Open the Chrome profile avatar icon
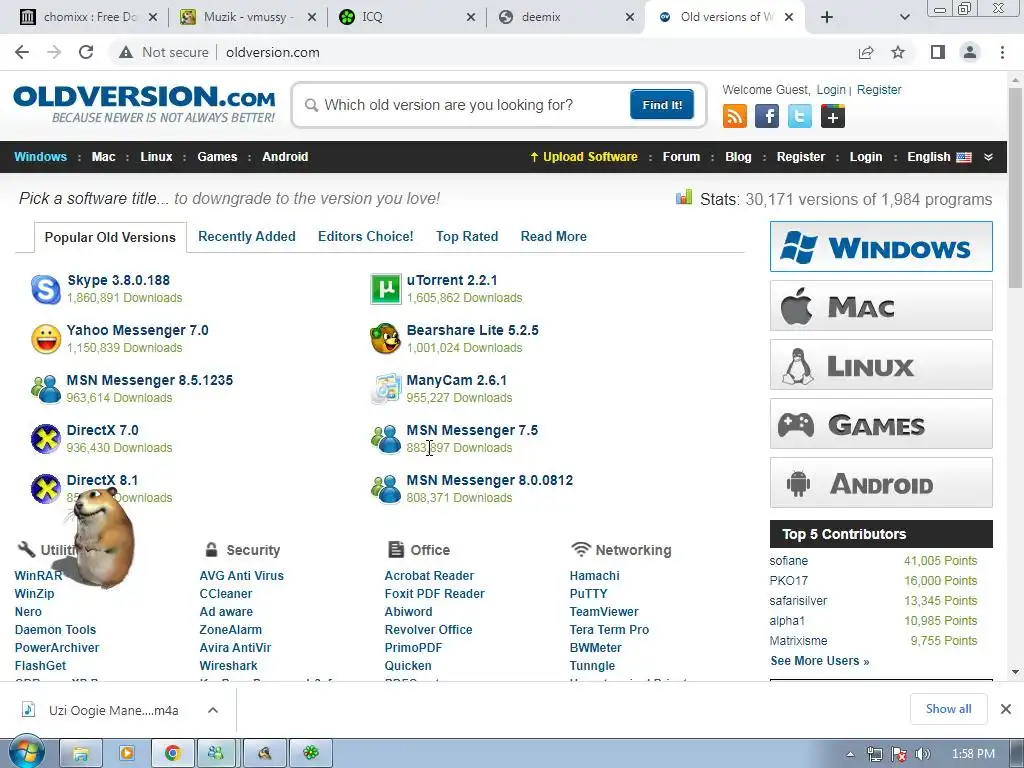This screenshot has width=1024, height=768. pyautogui.click(x=970, y=52)
